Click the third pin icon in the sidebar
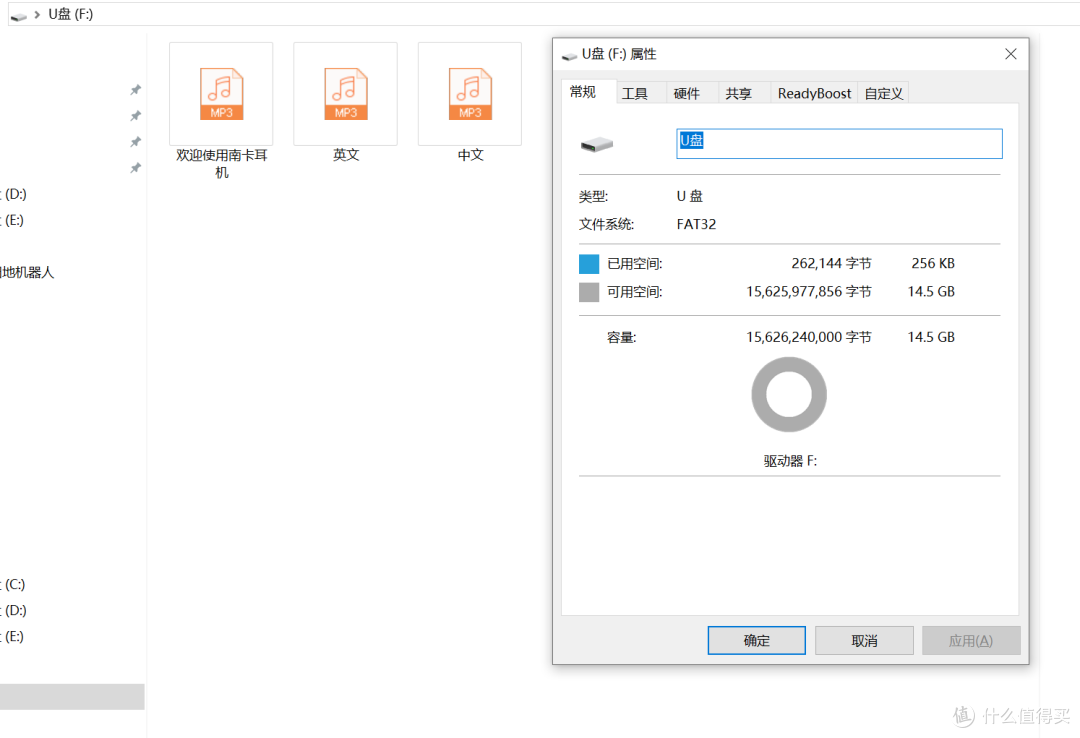Viewport: 1080px width, 738px height. coord(136,142)
